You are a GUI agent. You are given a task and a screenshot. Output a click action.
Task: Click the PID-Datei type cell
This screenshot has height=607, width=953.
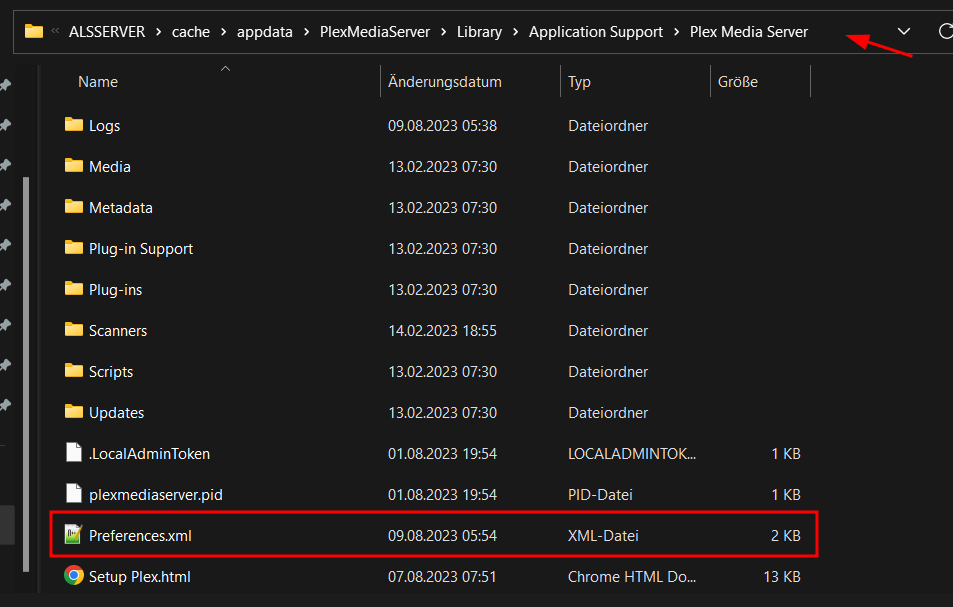point(600,495)
